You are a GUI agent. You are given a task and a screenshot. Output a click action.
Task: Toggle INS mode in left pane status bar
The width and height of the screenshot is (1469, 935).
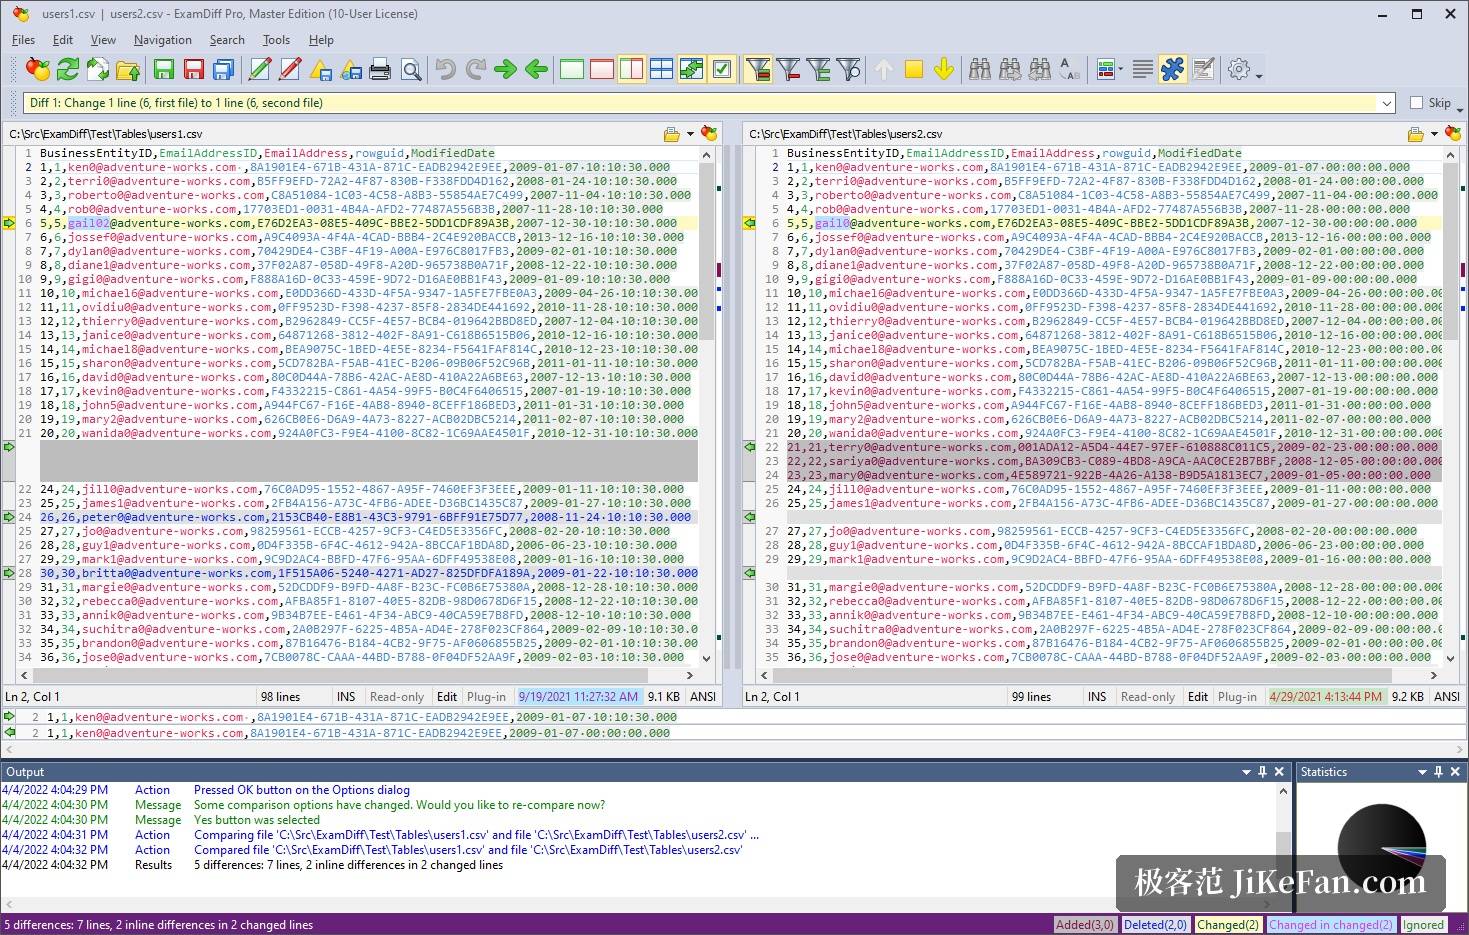point(346,697)
